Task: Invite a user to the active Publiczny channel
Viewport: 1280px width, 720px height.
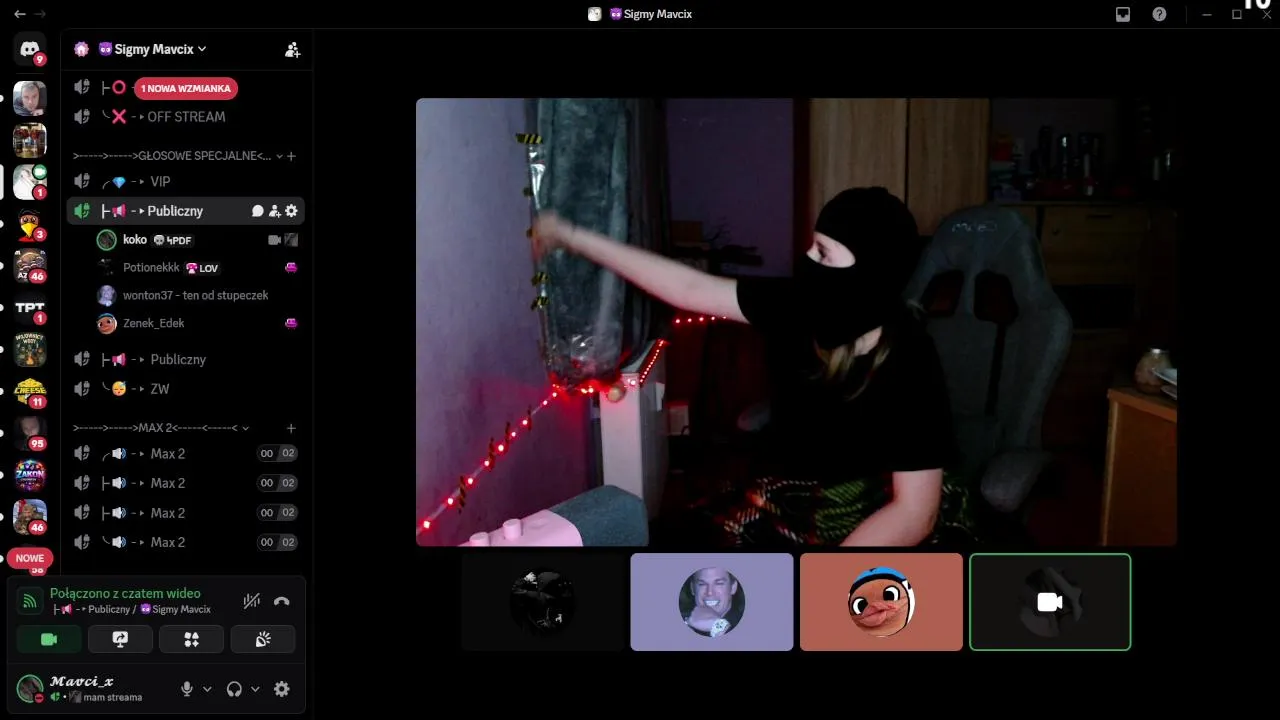Action: (x=275, y=211)
